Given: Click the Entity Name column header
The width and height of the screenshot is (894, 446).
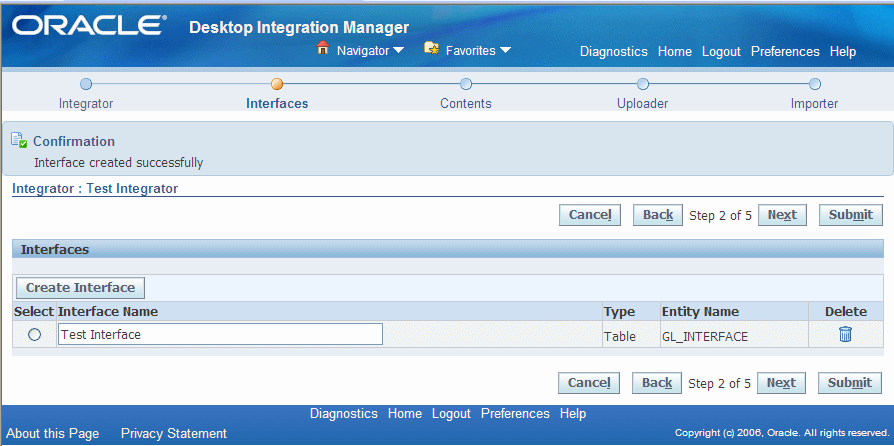Looking at the screenshot, I should (x=700, y=311).
